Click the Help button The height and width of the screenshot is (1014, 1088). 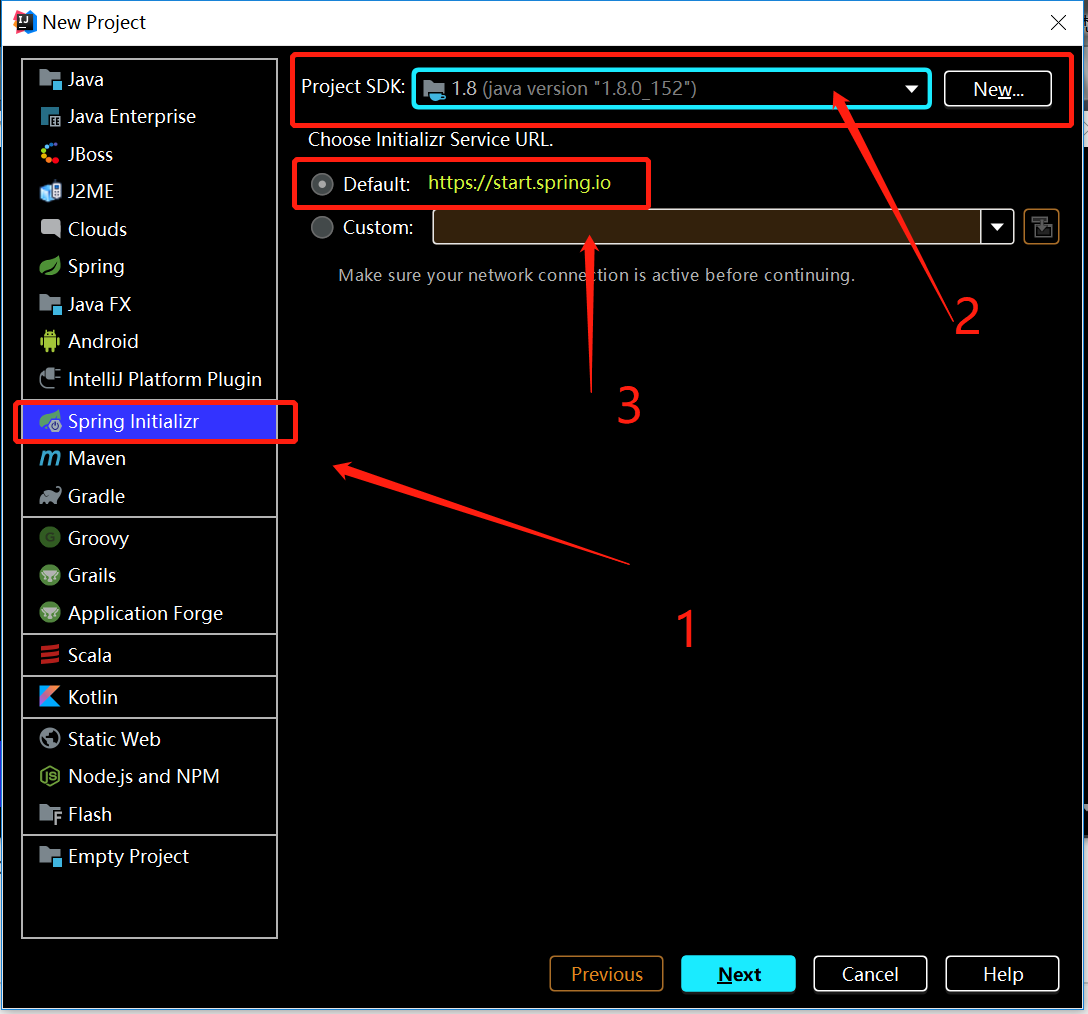[x=1002, y=974]
